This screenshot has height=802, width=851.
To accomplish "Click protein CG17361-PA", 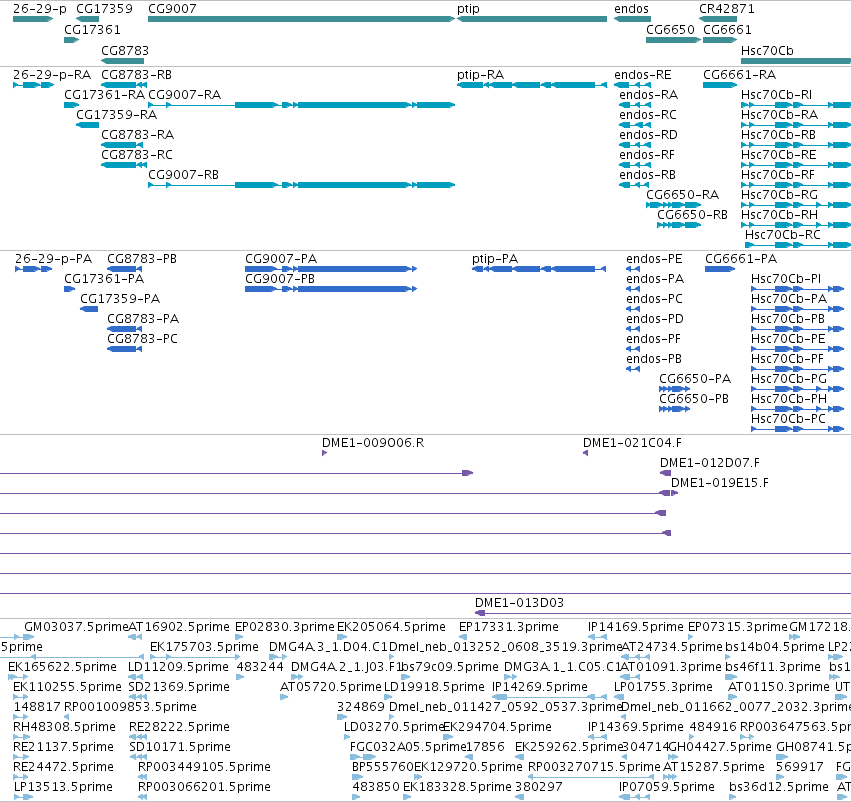I will pos(69,289).
